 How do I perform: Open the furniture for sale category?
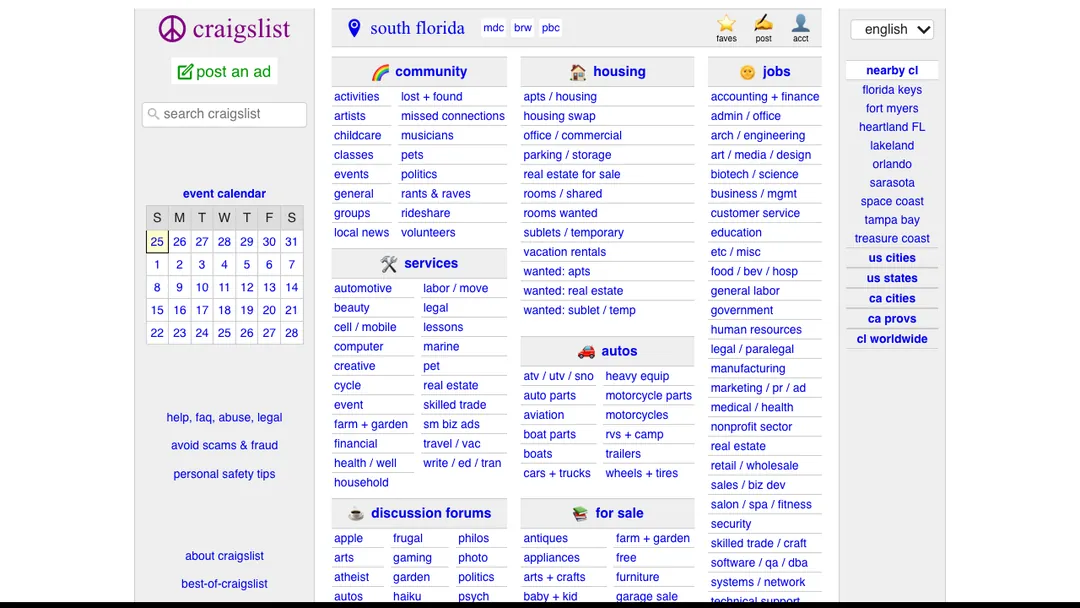click(637, 577)
